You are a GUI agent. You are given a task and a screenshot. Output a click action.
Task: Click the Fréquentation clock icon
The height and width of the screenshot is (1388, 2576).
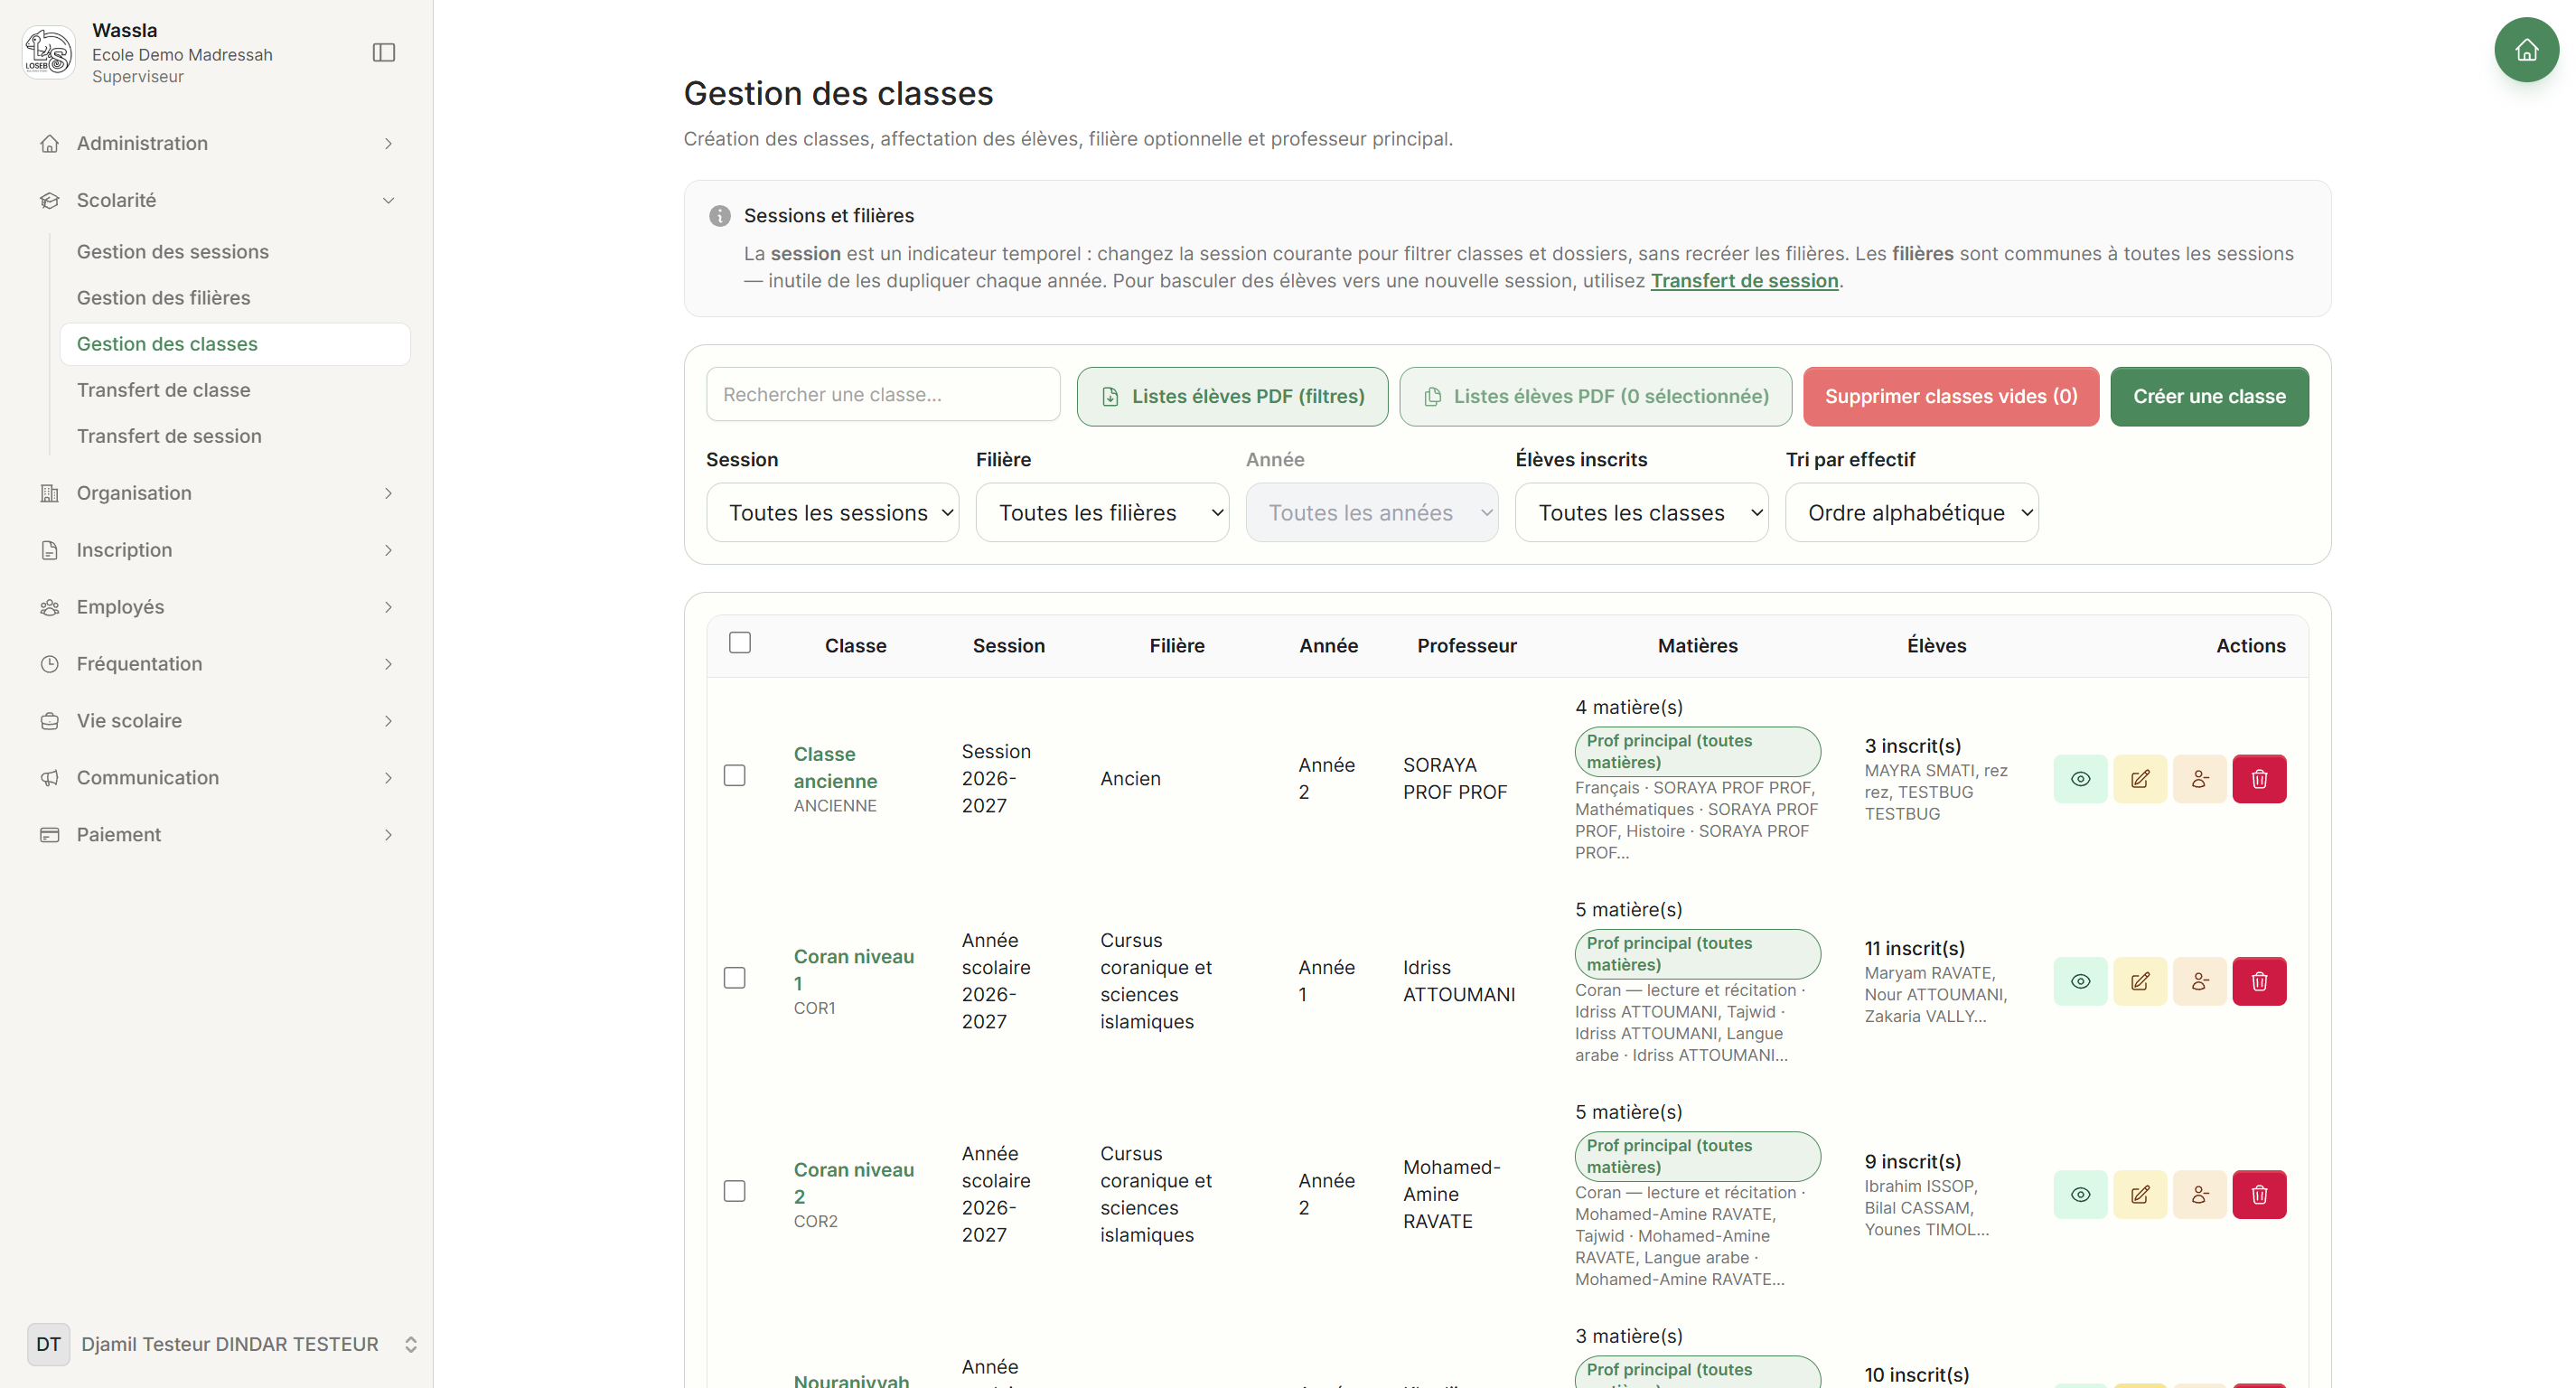(50, 664)
